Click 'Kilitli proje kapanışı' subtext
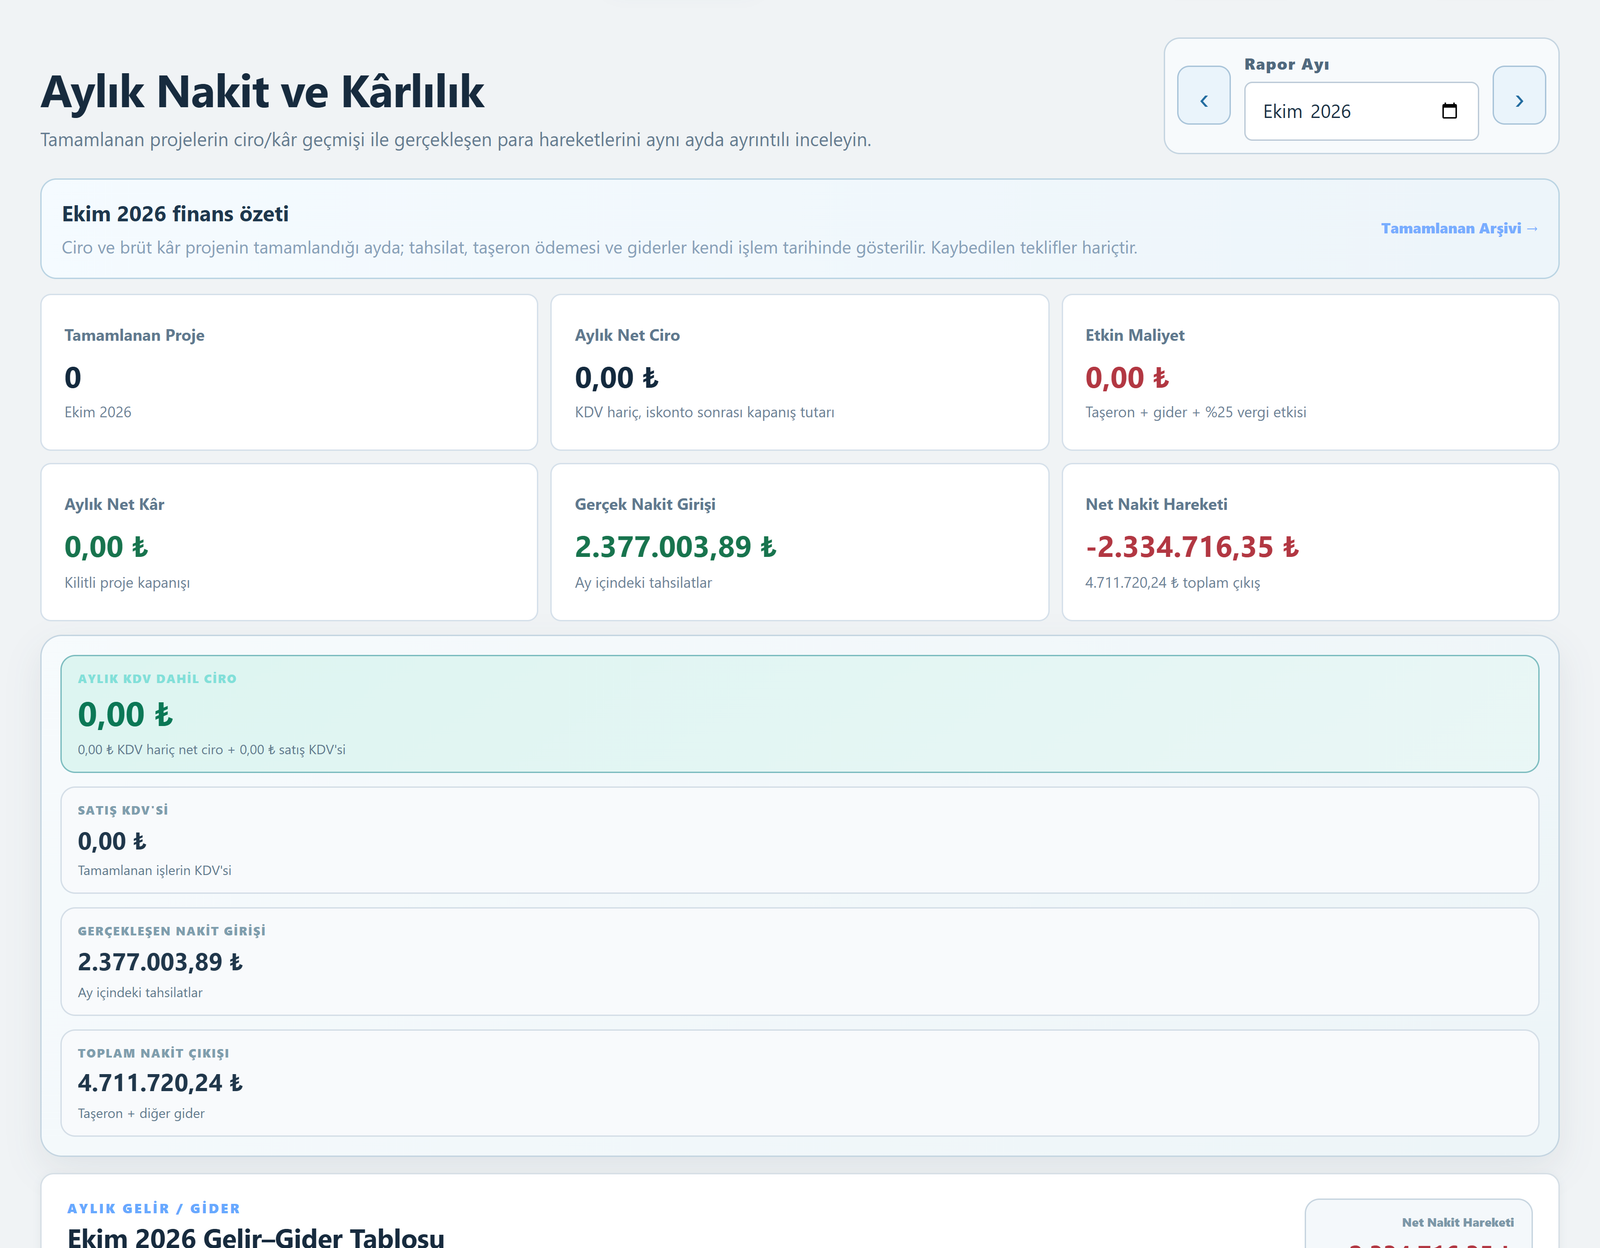The image size is (1600, 1248). pos(127,583)
